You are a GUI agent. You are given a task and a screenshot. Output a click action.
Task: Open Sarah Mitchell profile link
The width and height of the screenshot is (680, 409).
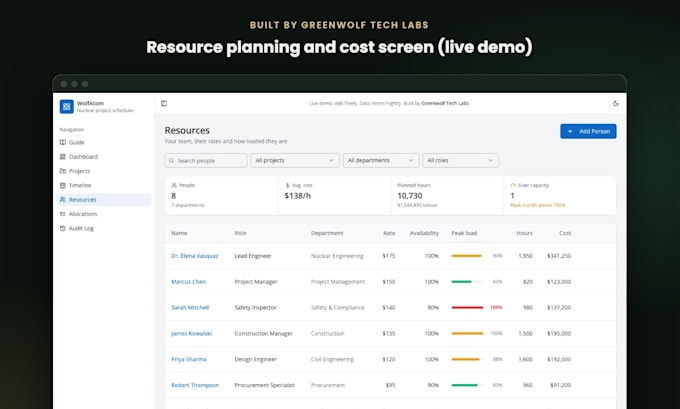pyautogui.click(x=190, y=308)
